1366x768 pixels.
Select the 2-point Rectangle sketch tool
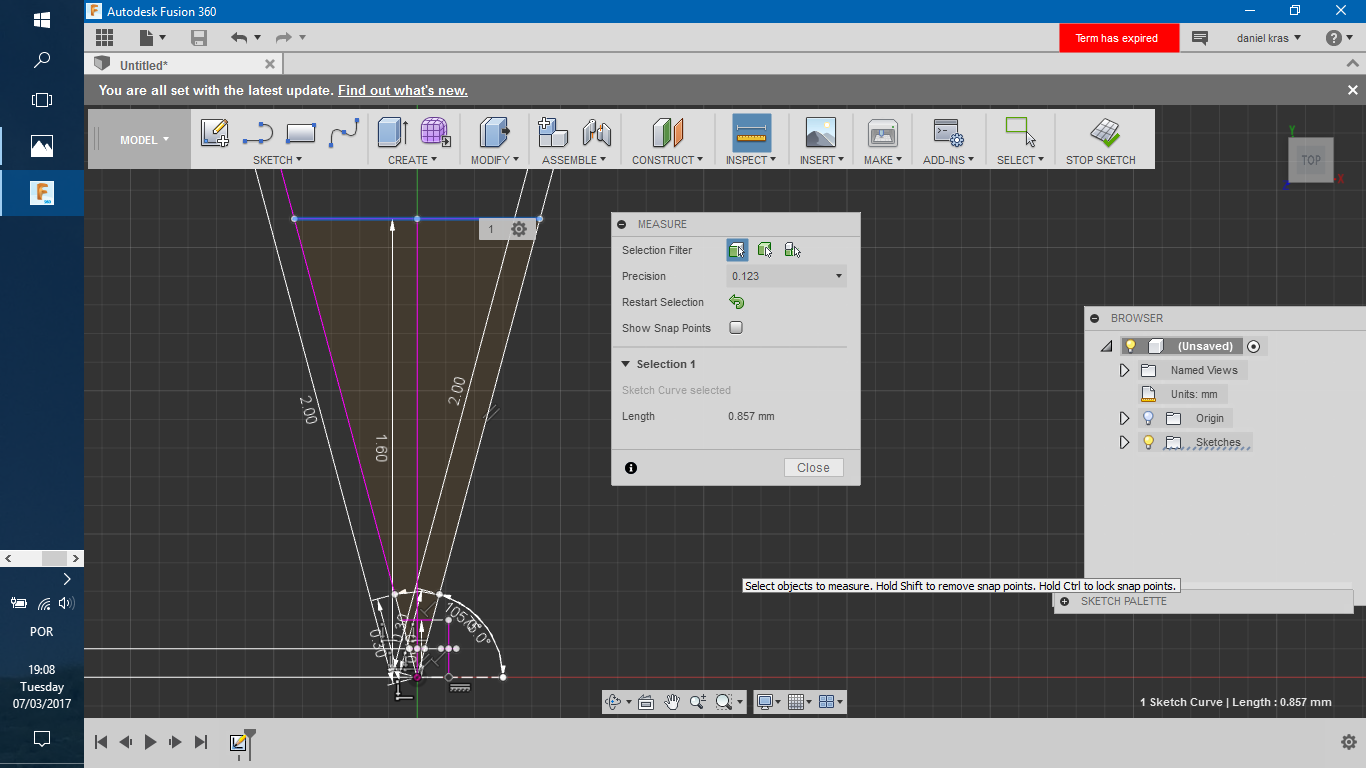pyautogui.click(x=301, y=133)
